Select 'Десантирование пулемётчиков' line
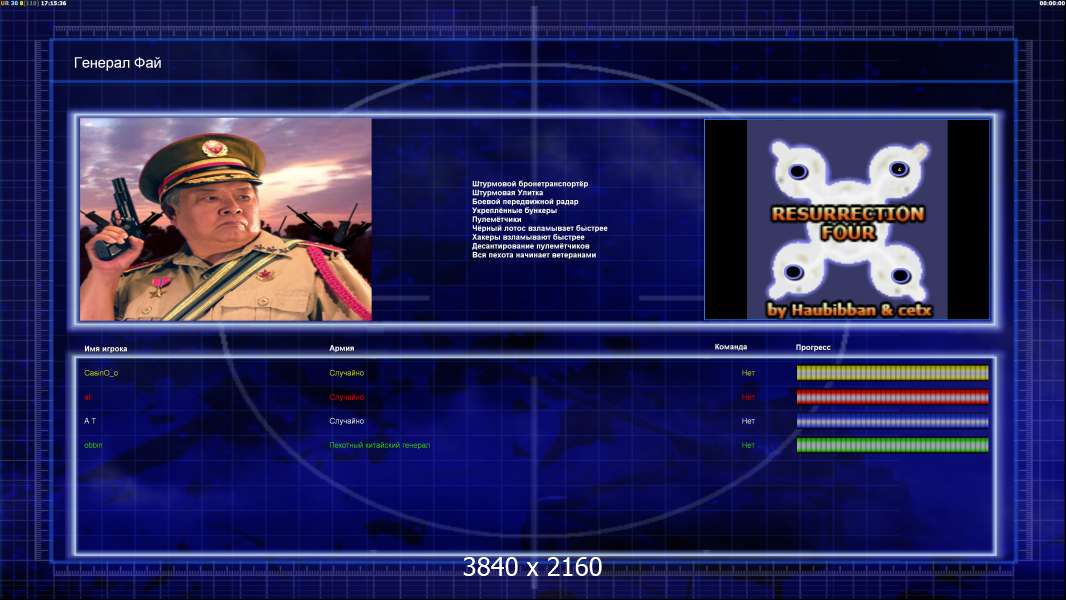 point(530,246)
